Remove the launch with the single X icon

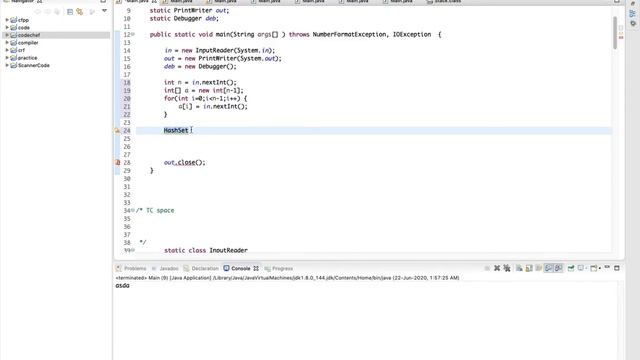coord(497,268)
